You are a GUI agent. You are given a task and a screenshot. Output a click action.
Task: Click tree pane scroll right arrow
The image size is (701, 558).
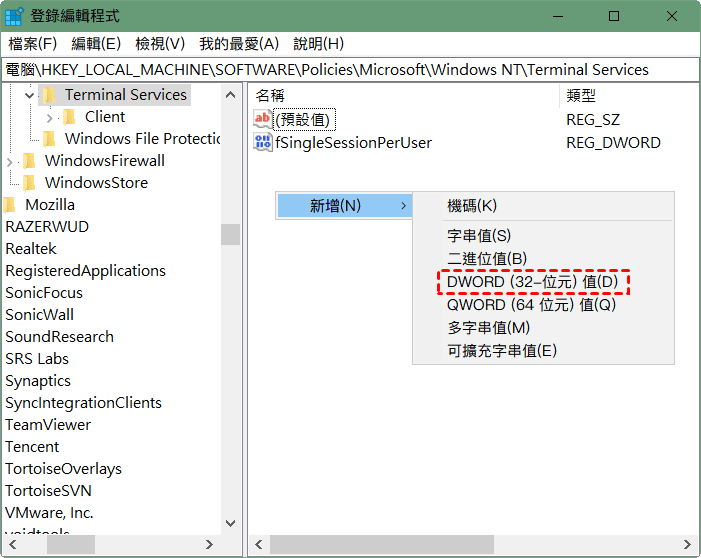click(209, 545)
